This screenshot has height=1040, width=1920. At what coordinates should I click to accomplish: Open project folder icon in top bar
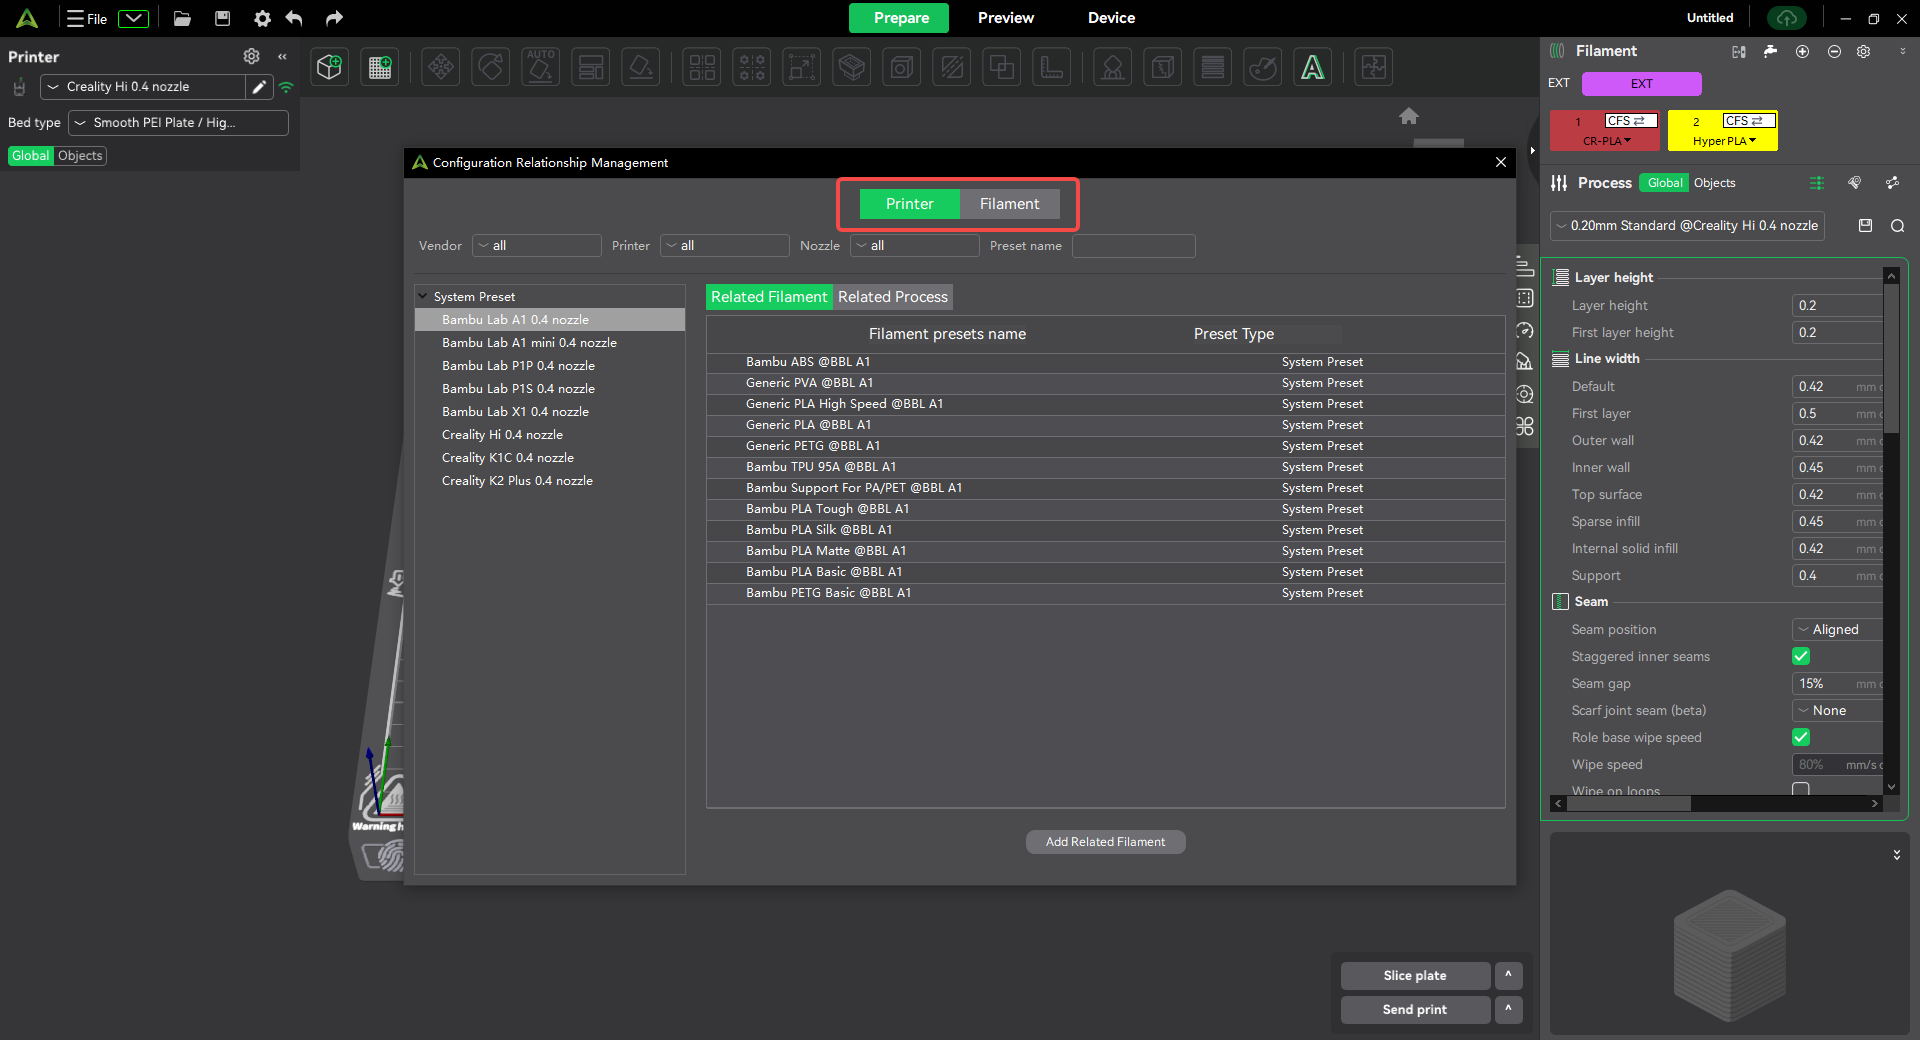tap(182, 18)
